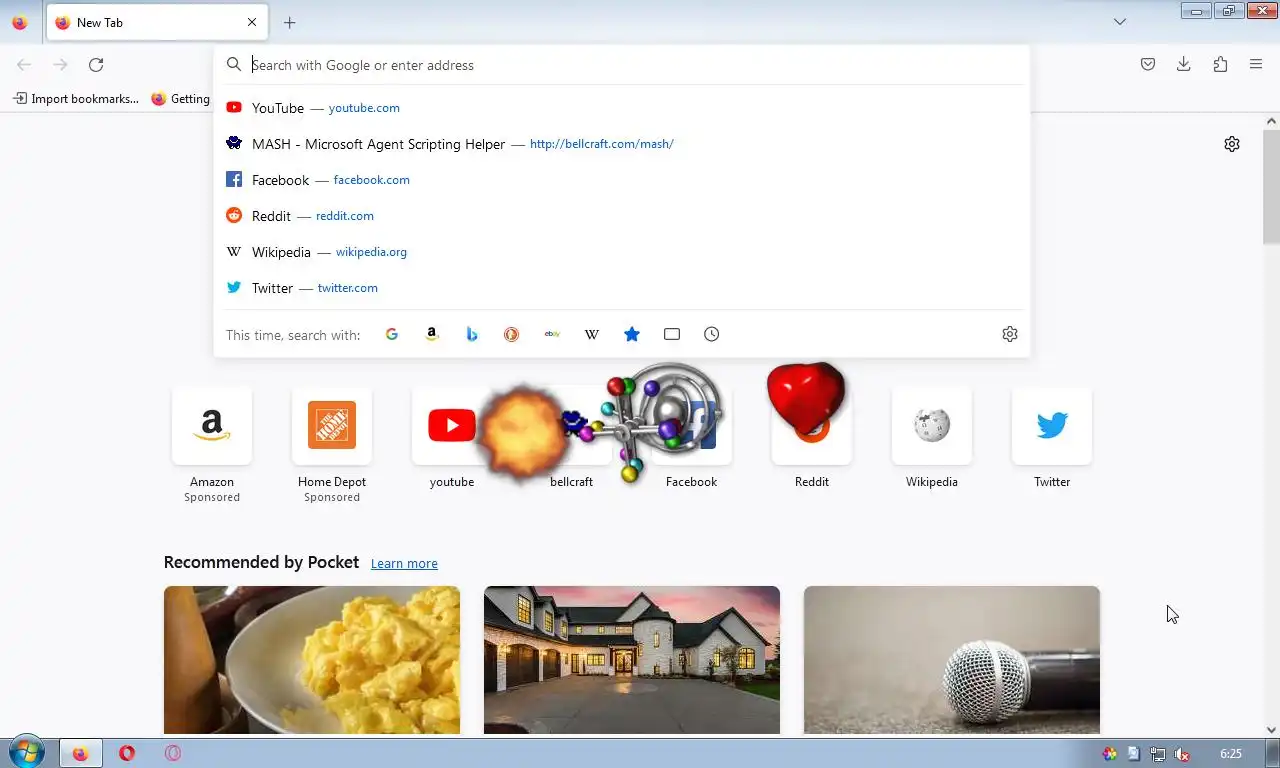The image size is (1280, 768).
Task: Open the Windows Start menu orb
Action: pos(26,753)
